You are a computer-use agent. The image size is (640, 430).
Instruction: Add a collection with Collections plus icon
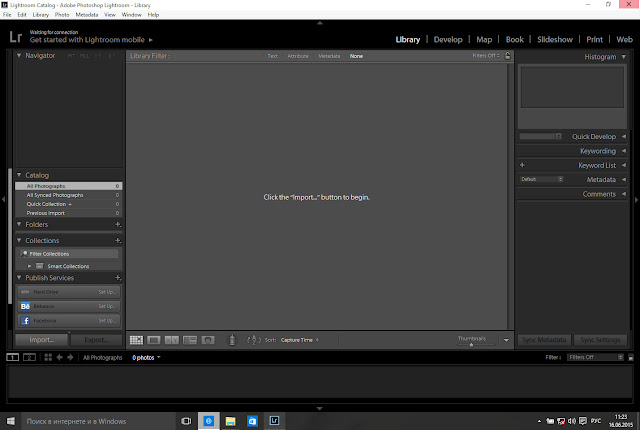[118, 240]
